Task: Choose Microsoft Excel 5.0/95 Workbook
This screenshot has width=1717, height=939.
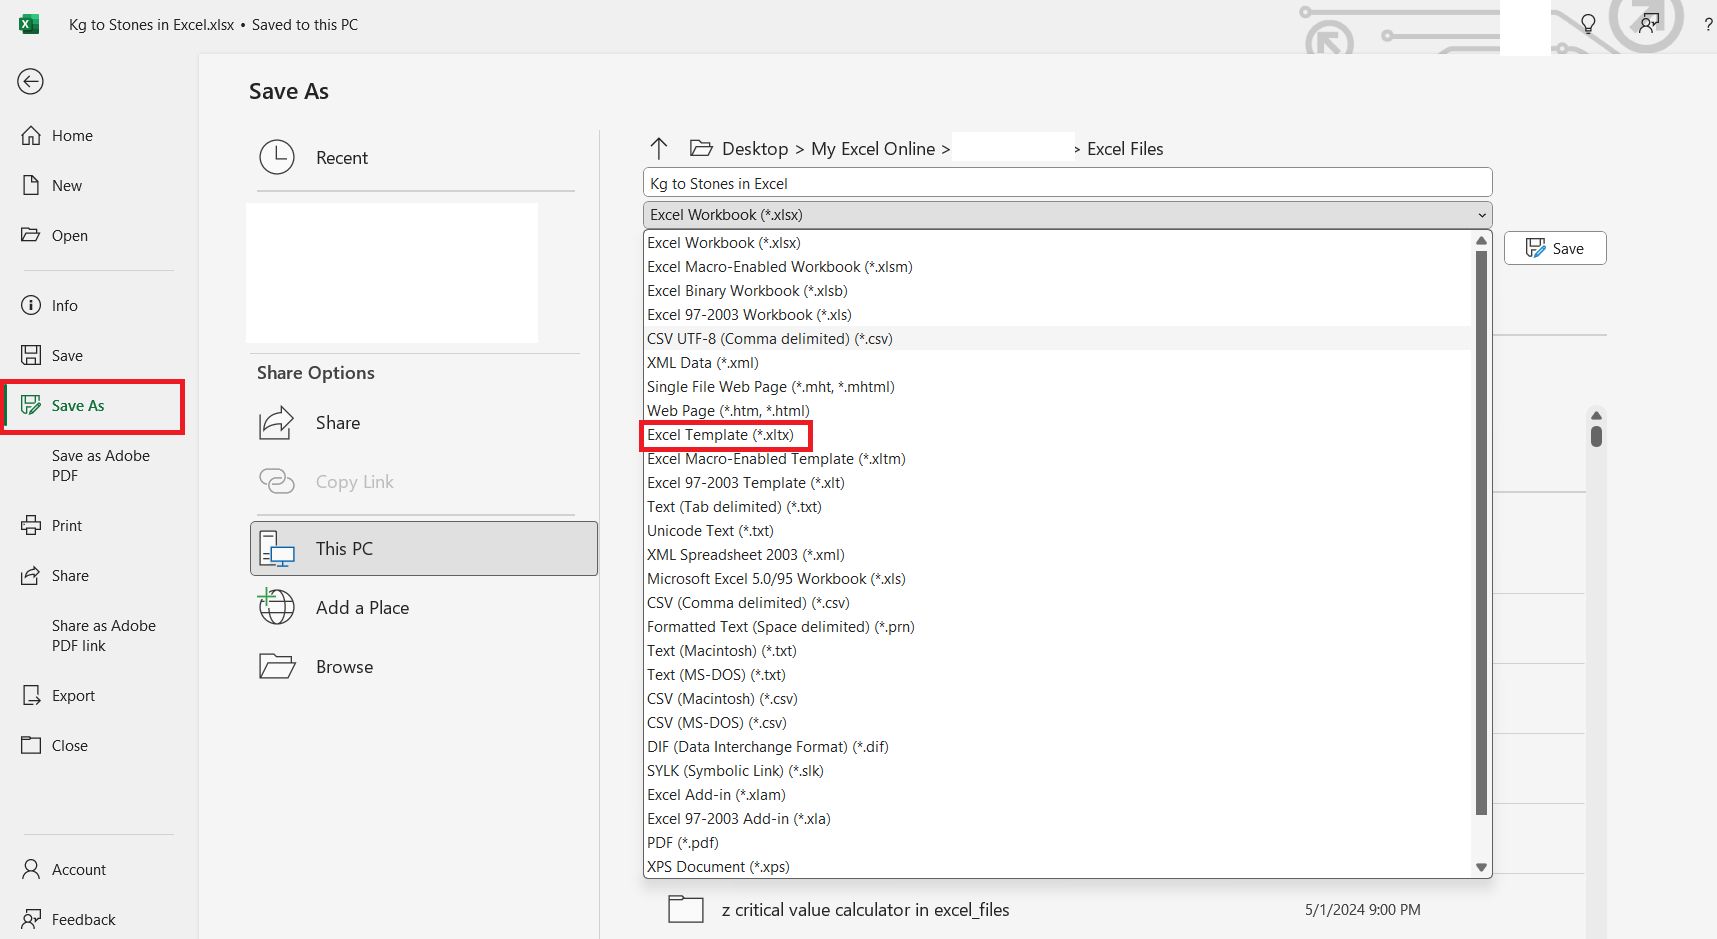Action: (1058, 579)
